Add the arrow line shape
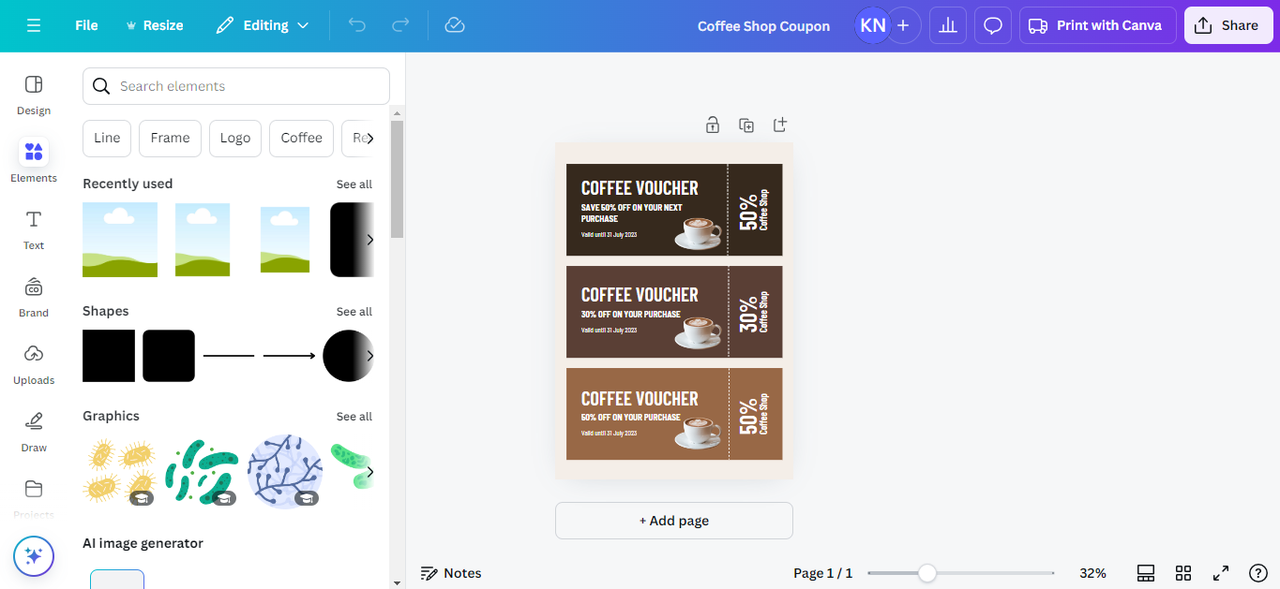The width and height of the screenshot is (1280, 589). coord(289,356)
